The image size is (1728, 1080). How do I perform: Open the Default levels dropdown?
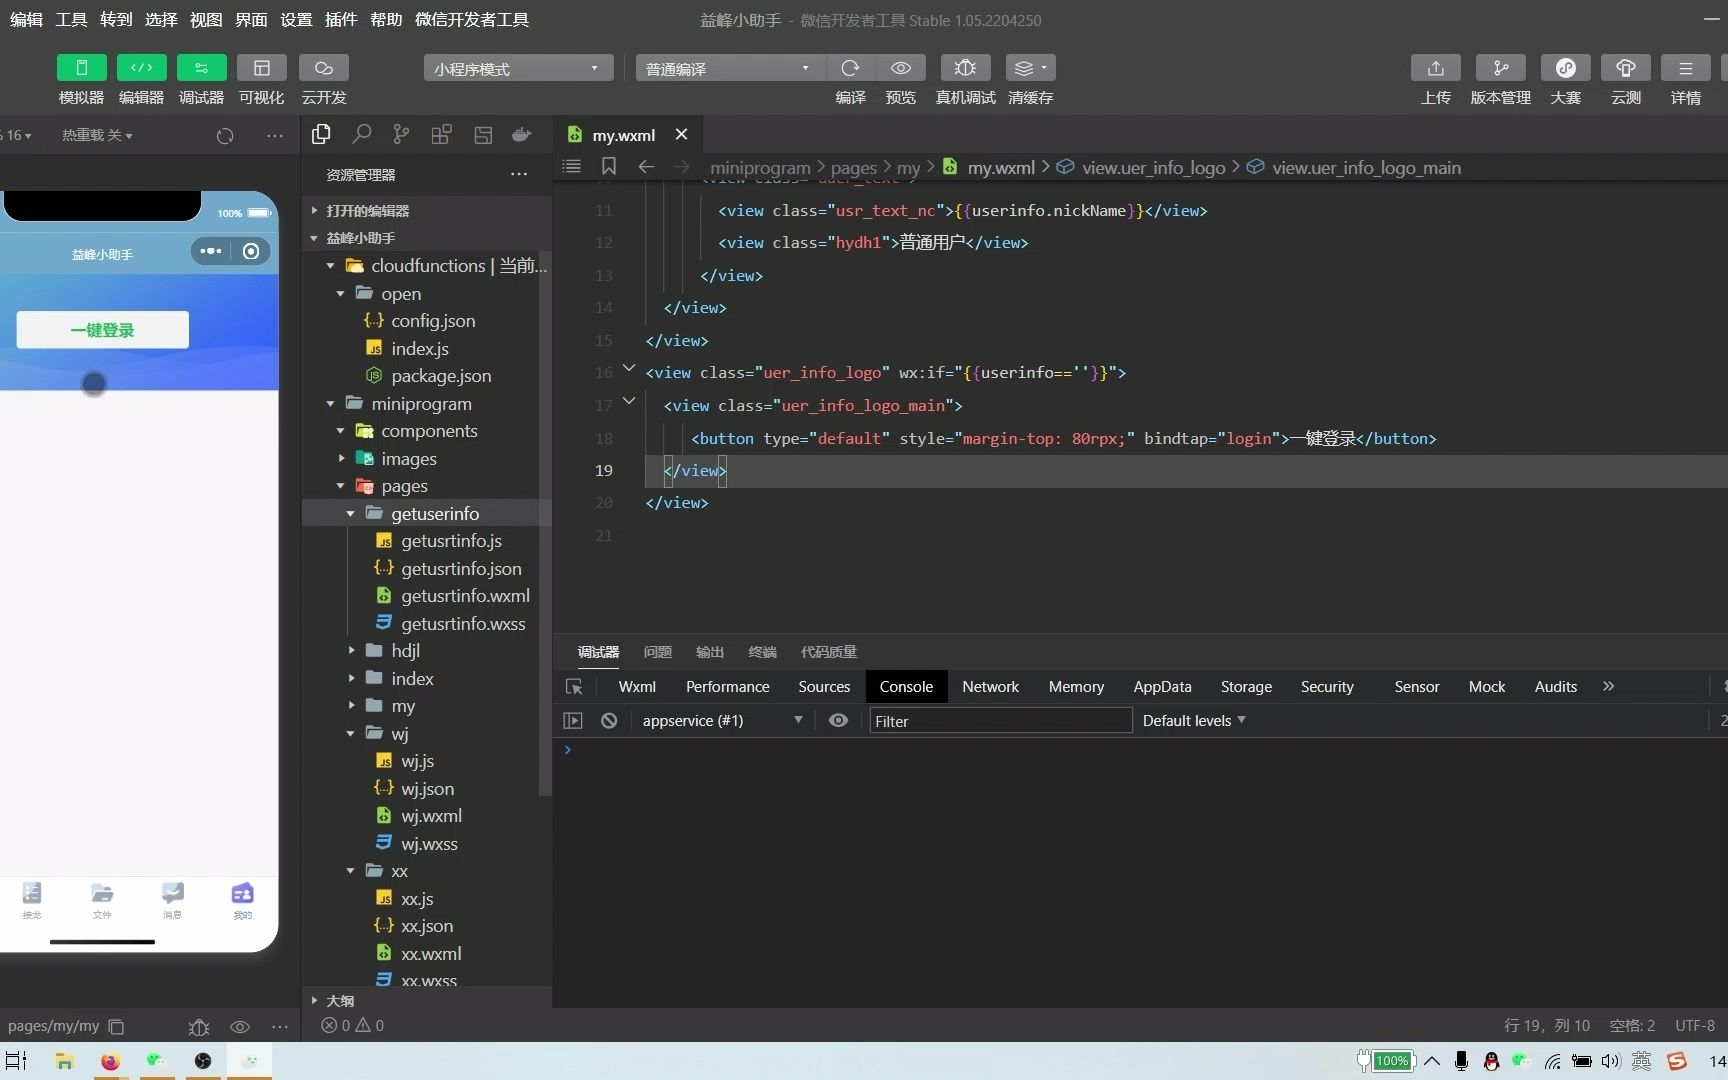[x=1194, y=720]
